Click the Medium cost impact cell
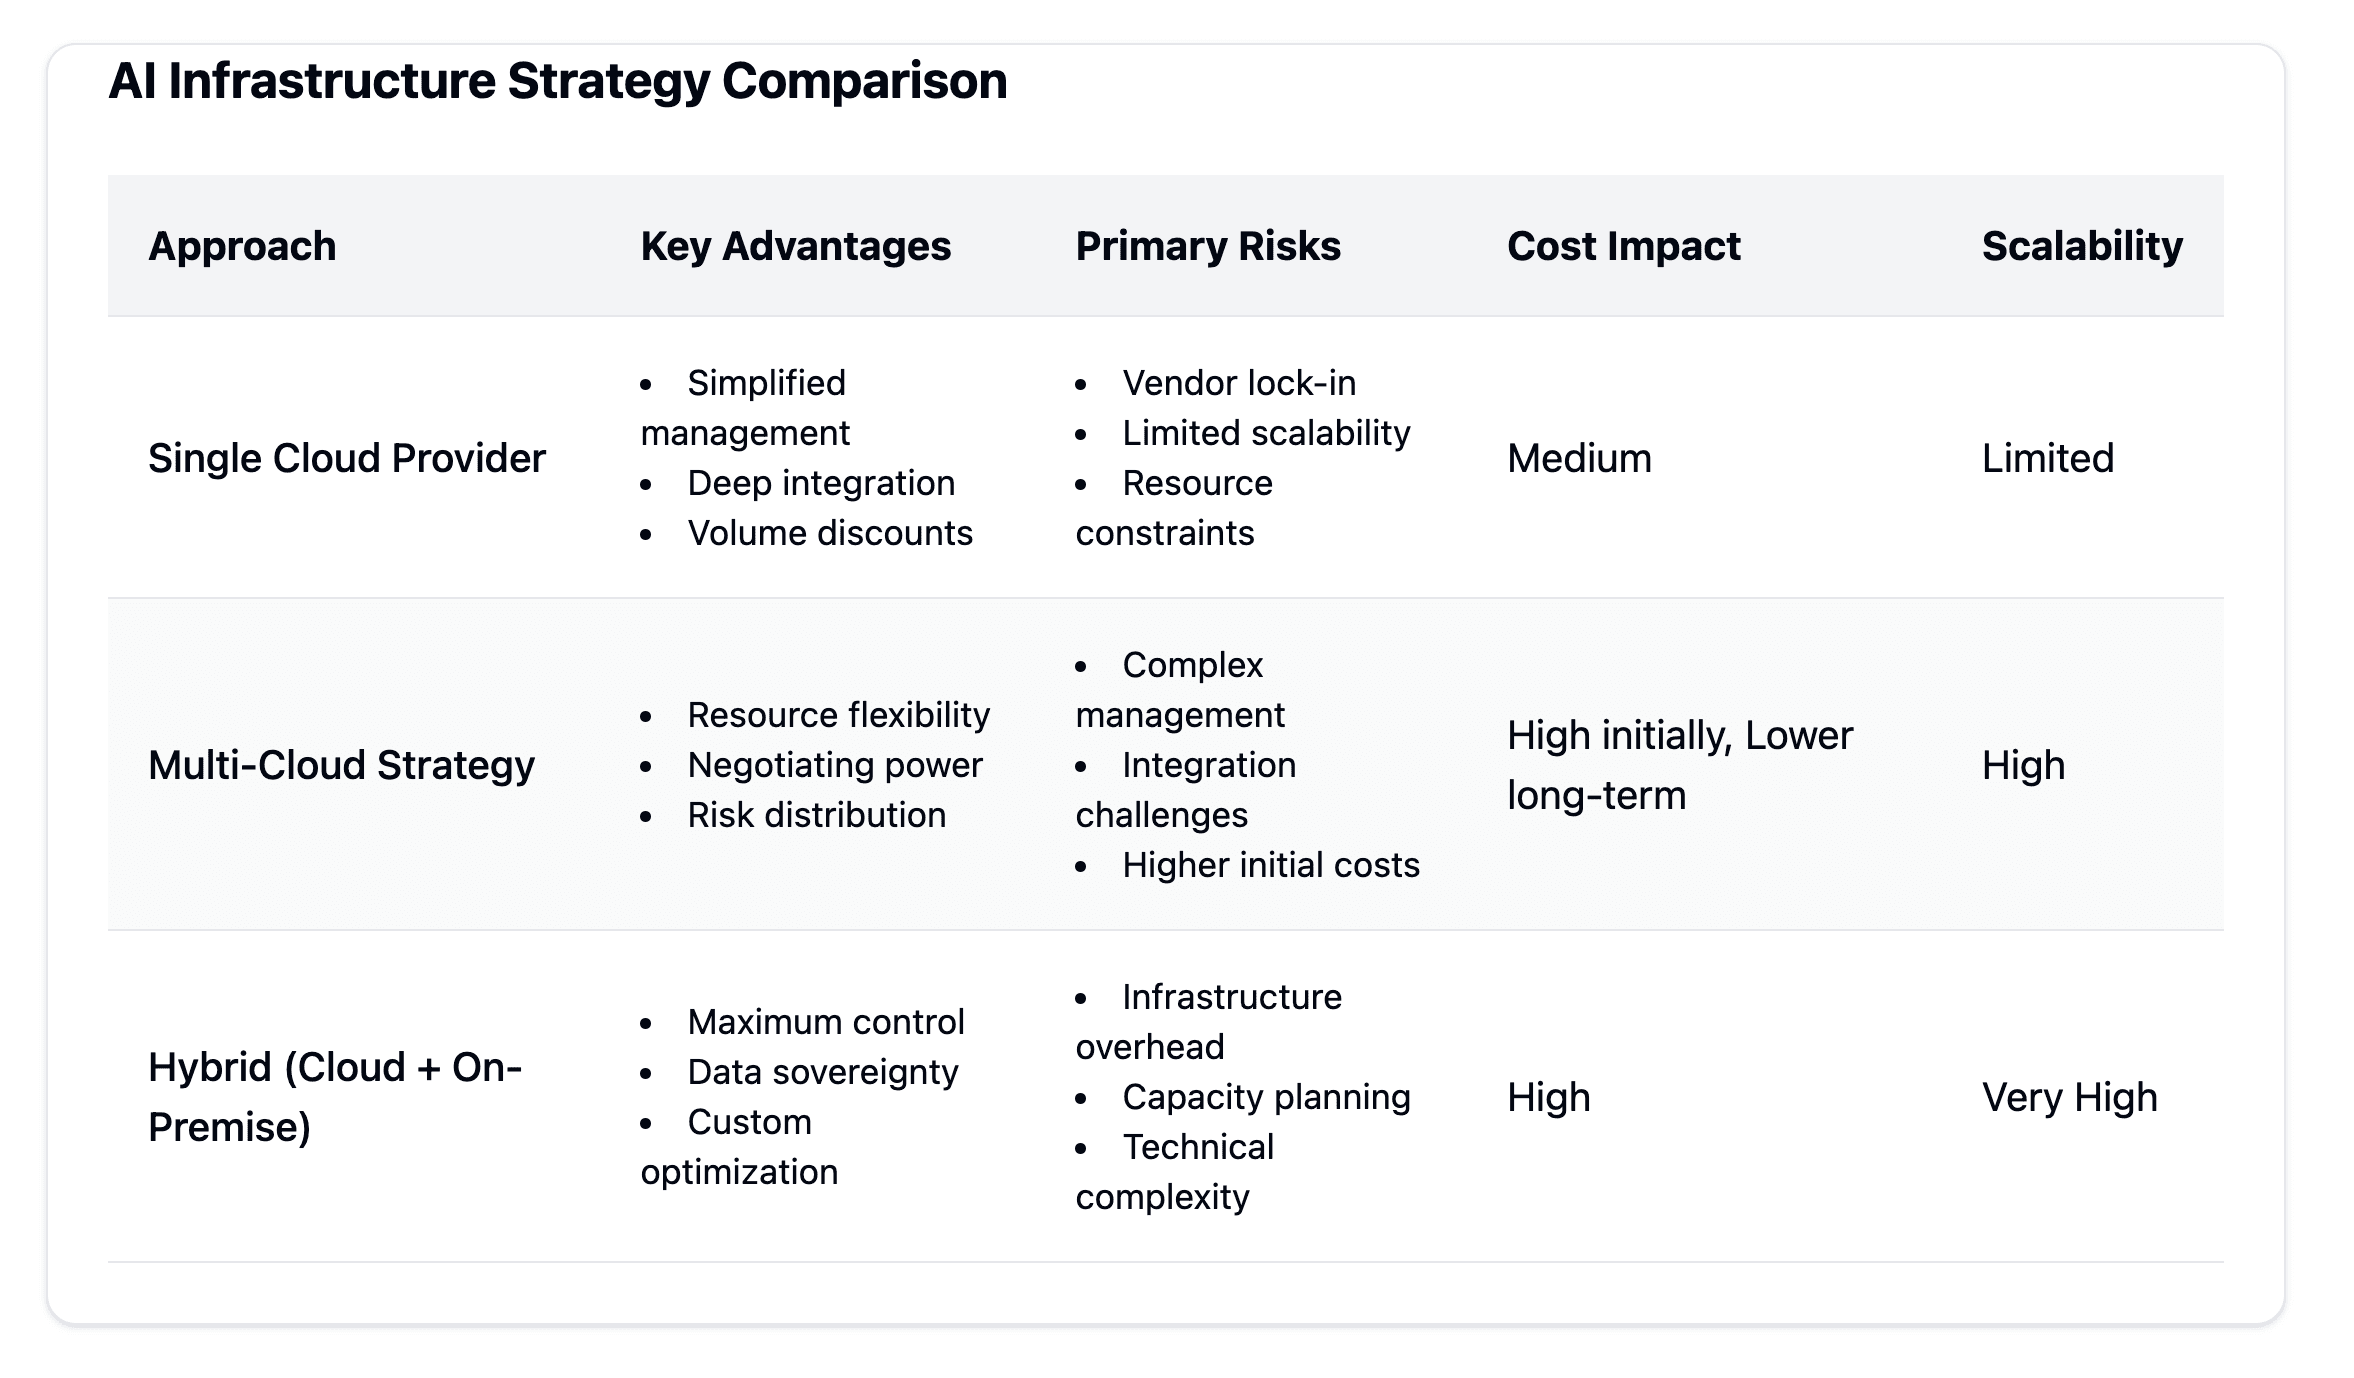The height and width of the screenshot is (1378, 2354). coord(1579,458)
